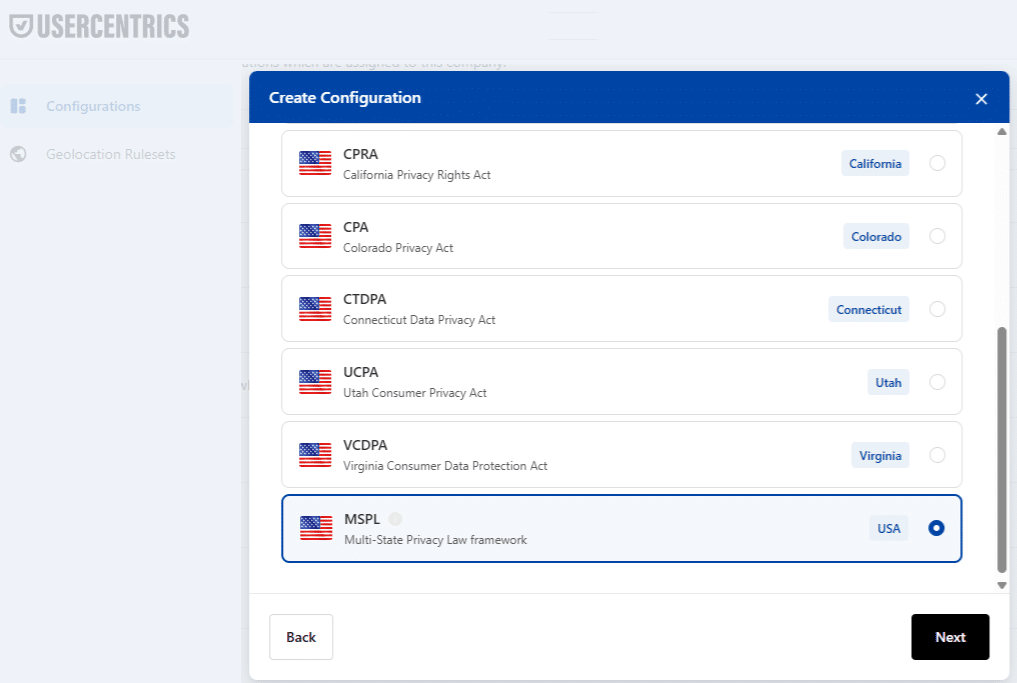Select the CPRA radio button

(x=937, y=163)
